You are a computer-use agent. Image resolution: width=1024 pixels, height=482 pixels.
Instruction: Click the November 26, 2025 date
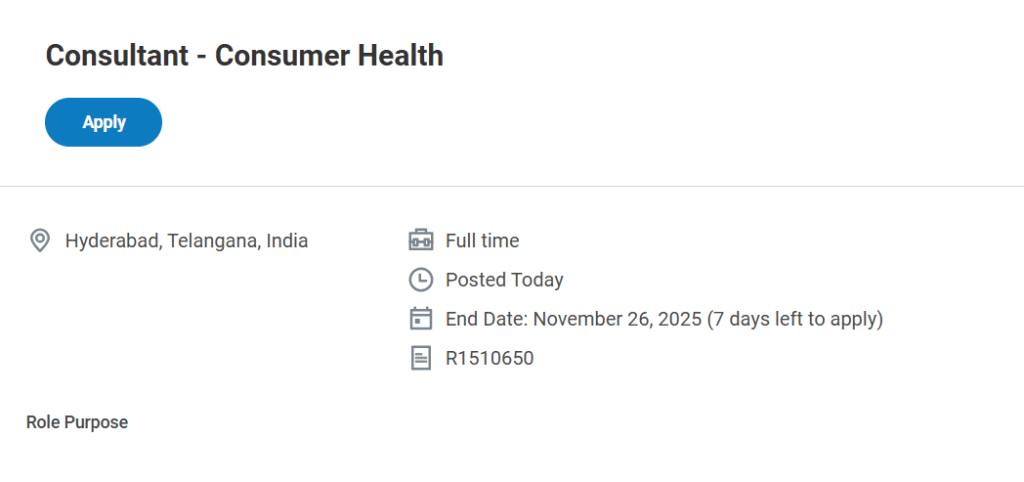[x=617, y=319]
